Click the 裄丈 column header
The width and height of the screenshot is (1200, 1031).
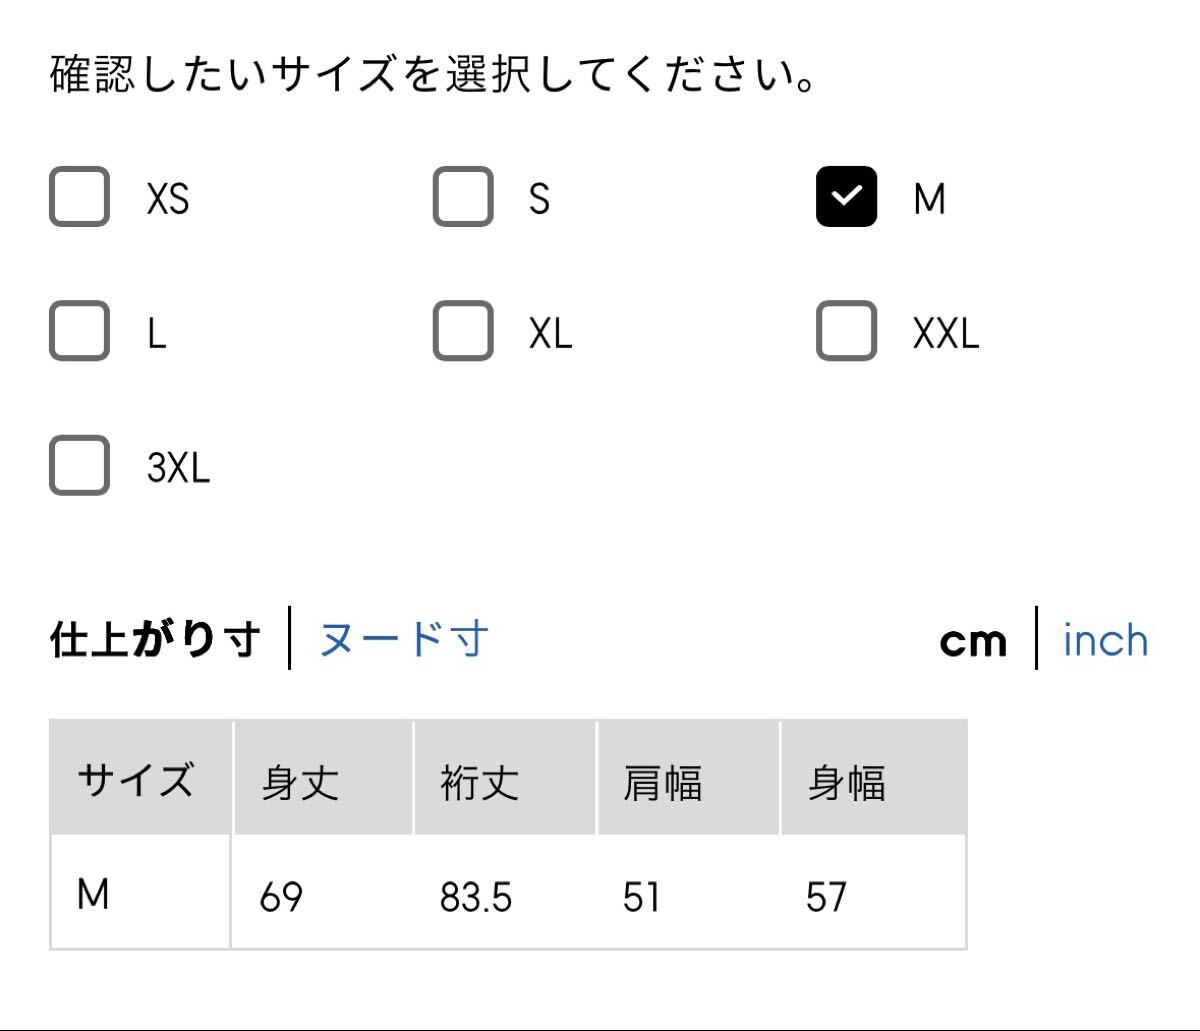(x=480, y=782)
